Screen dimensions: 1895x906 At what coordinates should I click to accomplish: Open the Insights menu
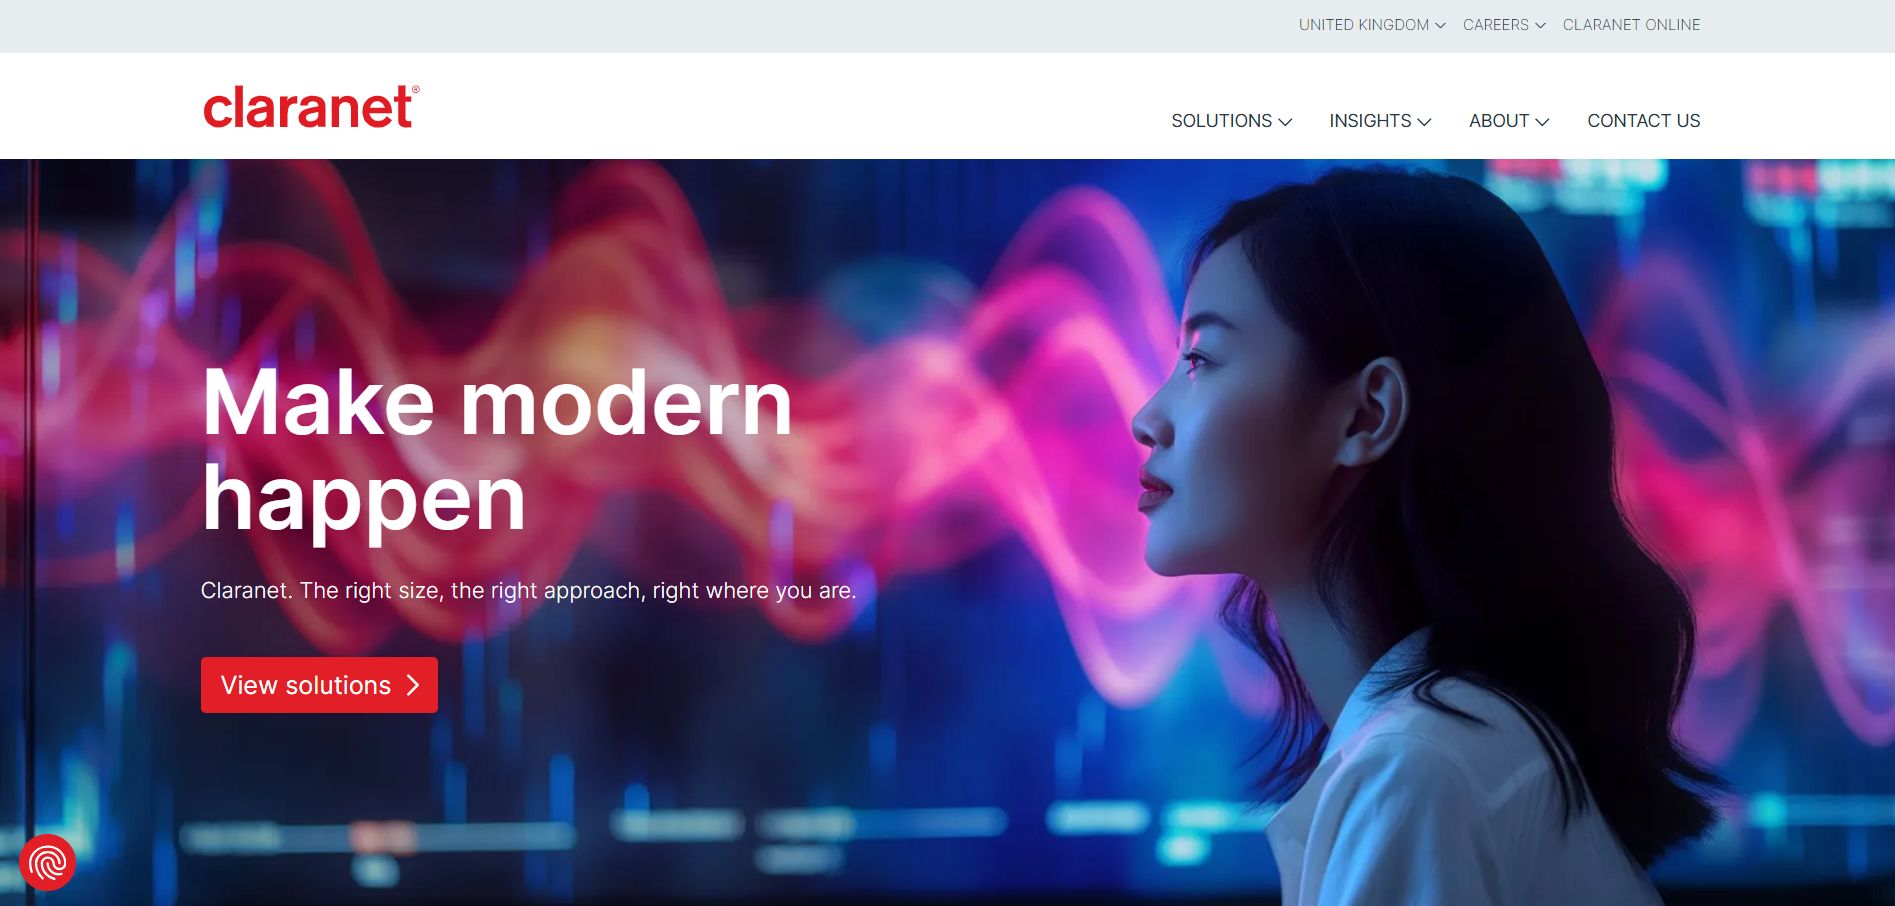point(1380,121)
